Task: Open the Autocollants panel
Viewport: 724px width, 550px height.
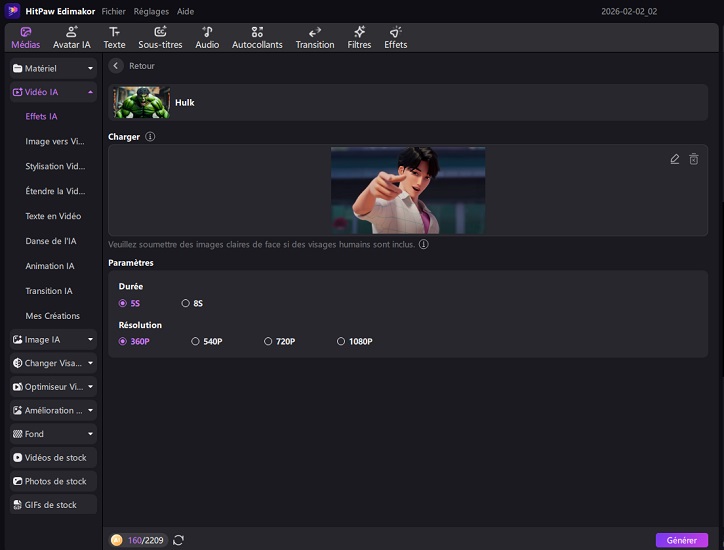Action: coord(257,38)
